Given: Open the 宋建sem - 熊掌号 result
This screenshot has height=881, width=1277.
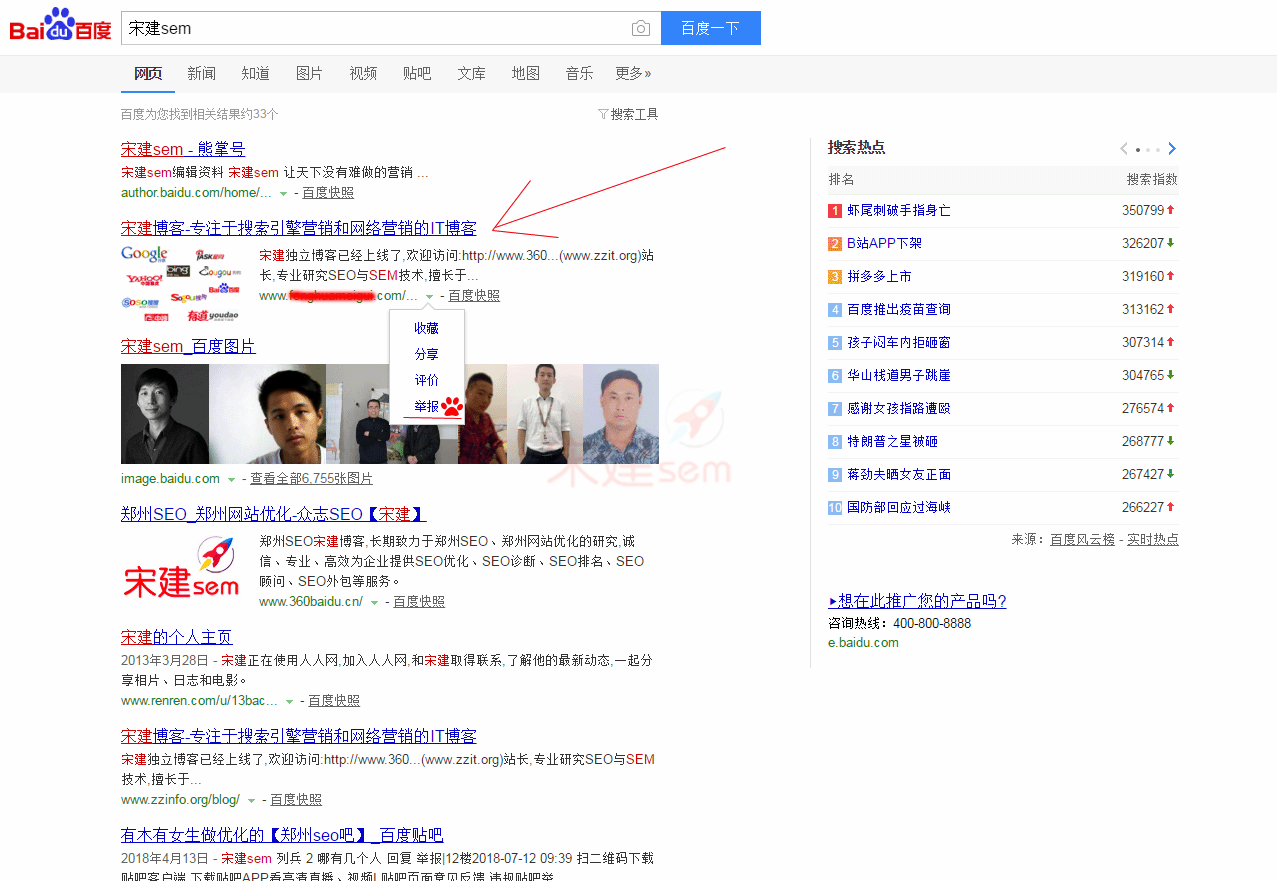Looking at the screenshot, I should click(183, 149).
